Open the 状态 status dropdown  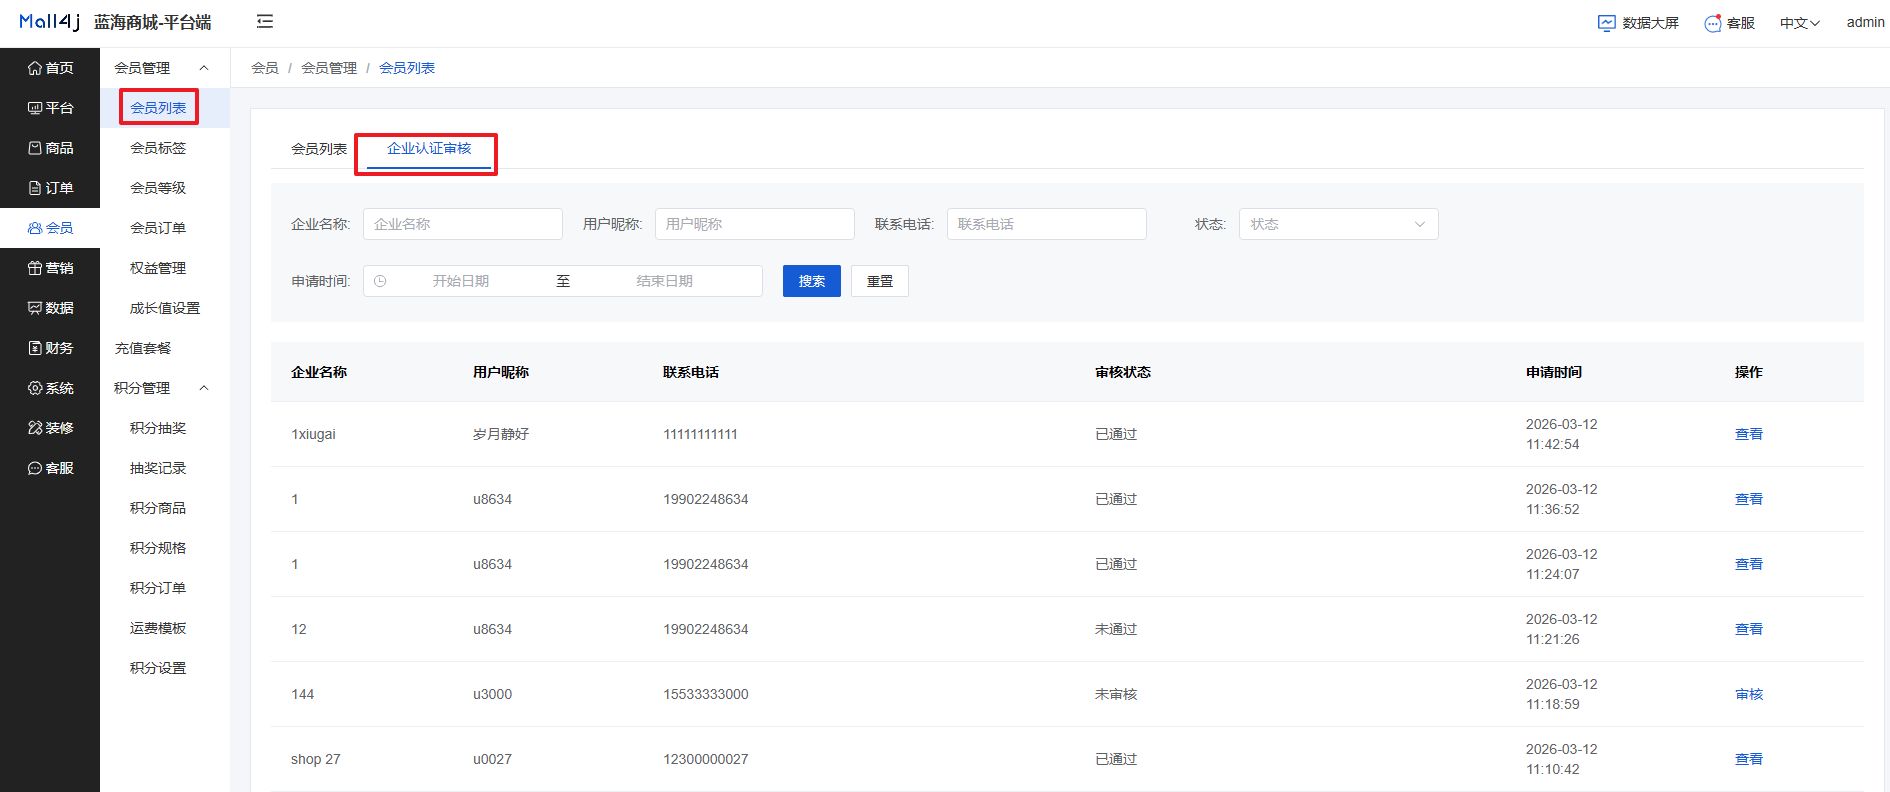(1338, 224)
